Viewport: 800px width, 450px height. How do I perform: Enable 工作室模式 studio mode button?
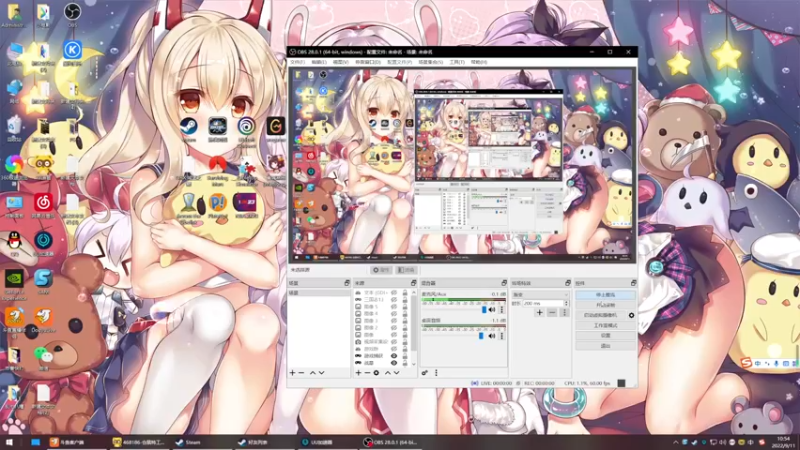(605, 326)
